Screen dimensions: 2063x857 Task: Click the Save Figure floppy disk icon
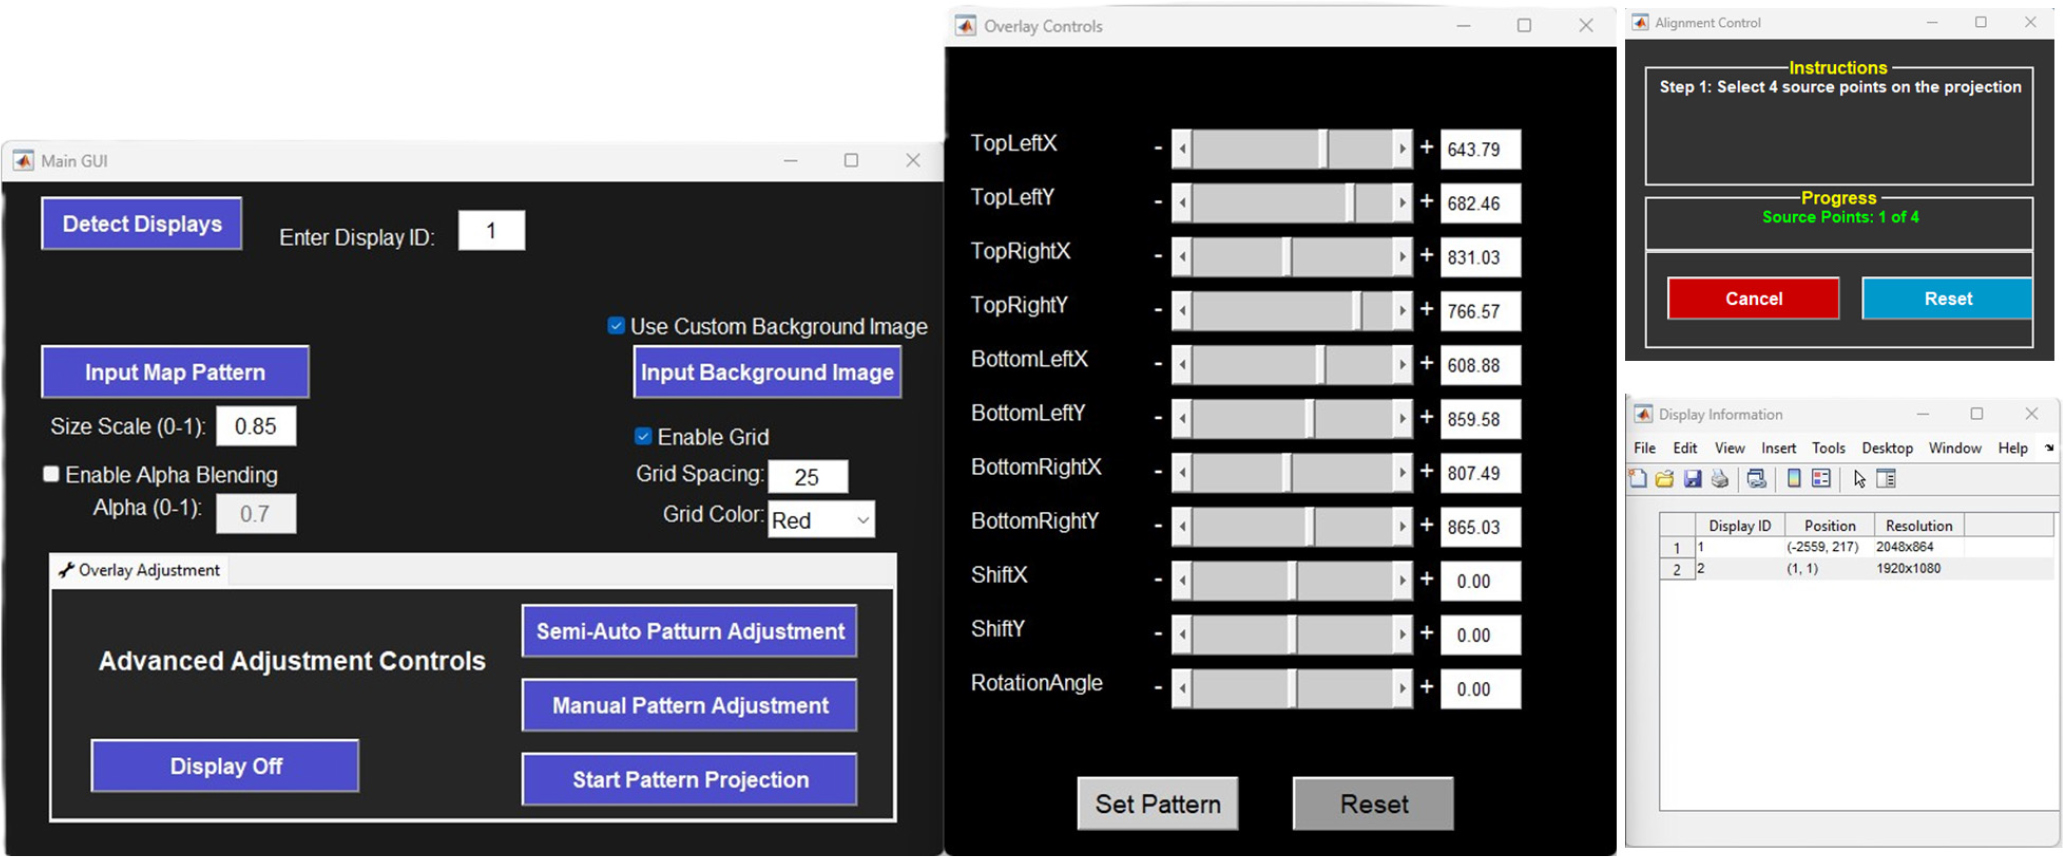(x=1692, y=479)
